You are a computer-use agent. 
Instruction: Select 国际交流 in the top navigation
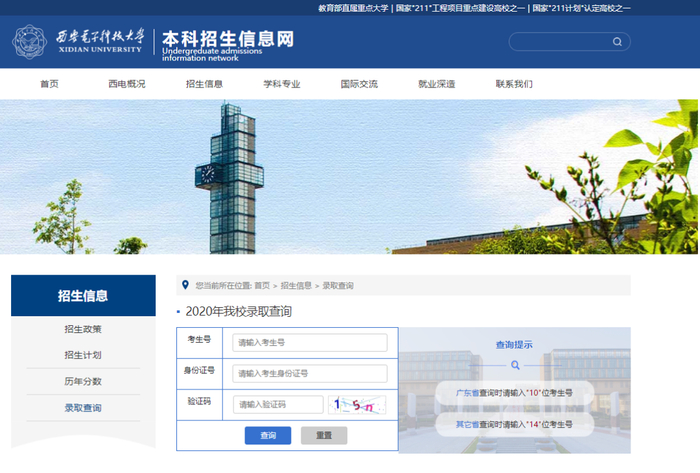(359, 84)
